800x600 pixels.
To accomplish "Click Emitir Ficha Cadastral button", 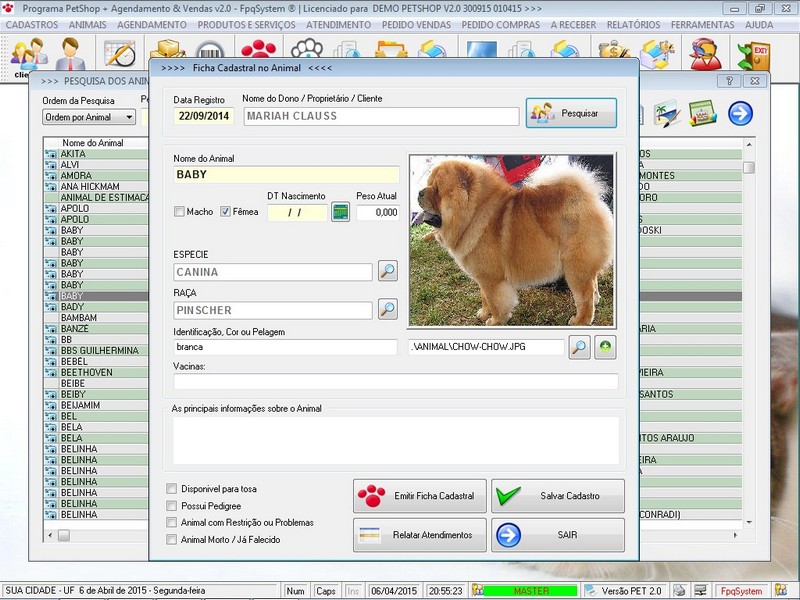I will [419, 496].
